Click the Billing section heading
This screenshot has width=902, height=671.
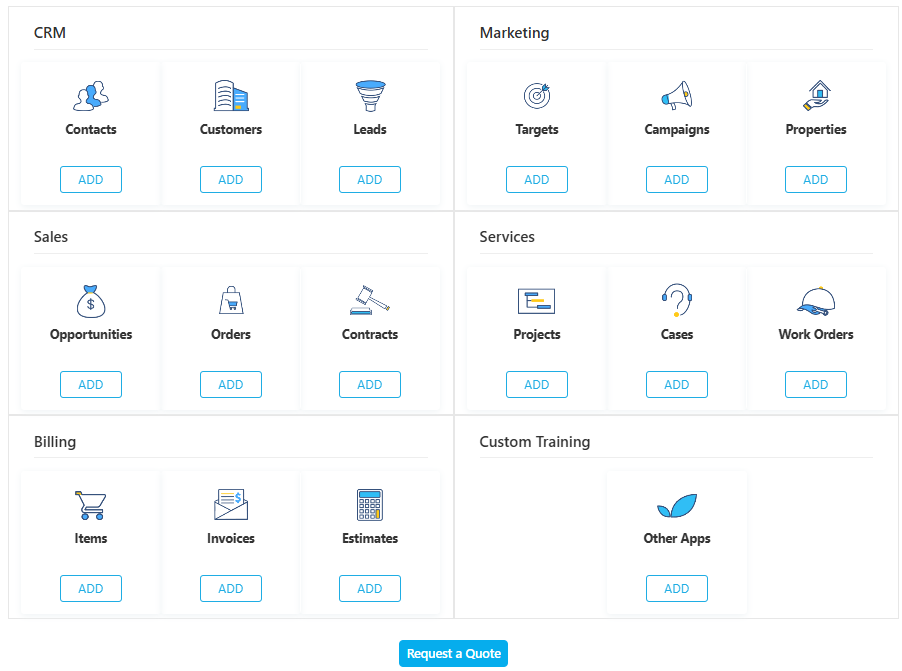point(55,442)
